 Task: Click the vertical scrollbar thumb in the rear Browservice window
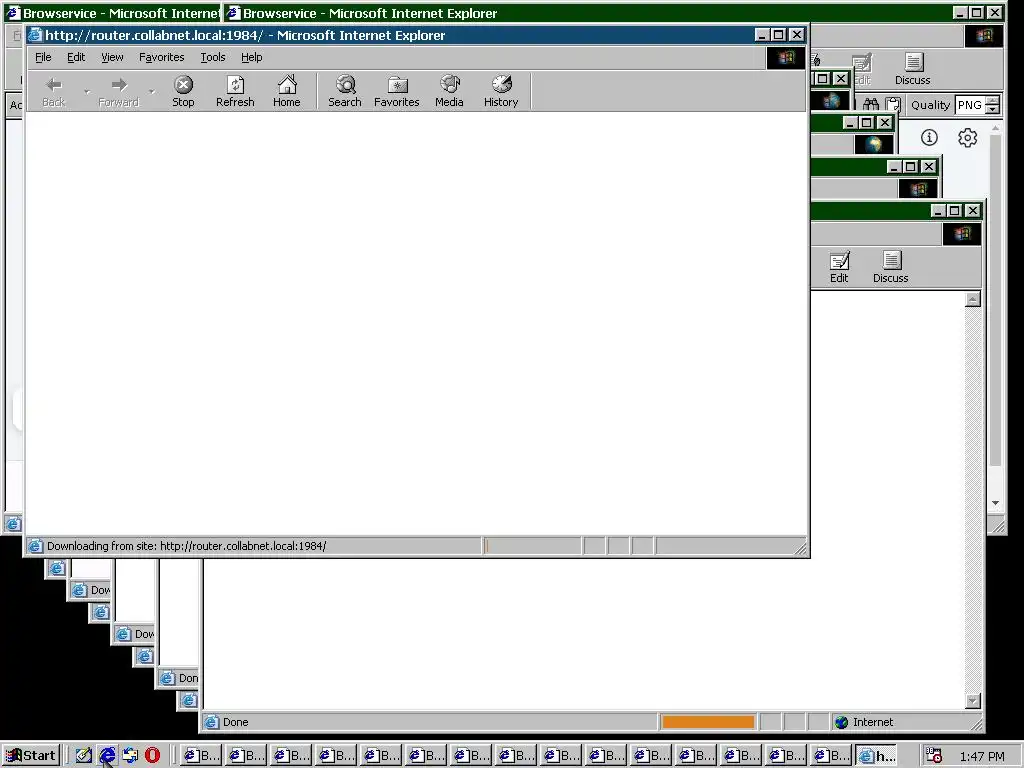[995, 300]
